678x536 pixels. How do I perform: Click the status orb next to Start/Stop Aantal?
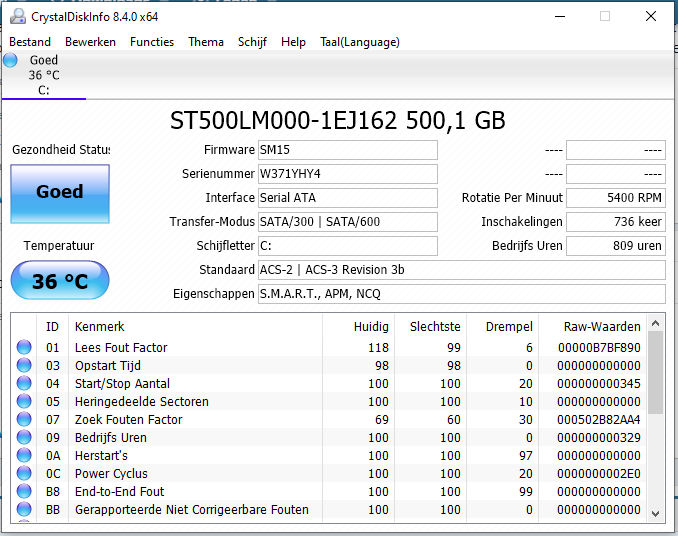24,384
